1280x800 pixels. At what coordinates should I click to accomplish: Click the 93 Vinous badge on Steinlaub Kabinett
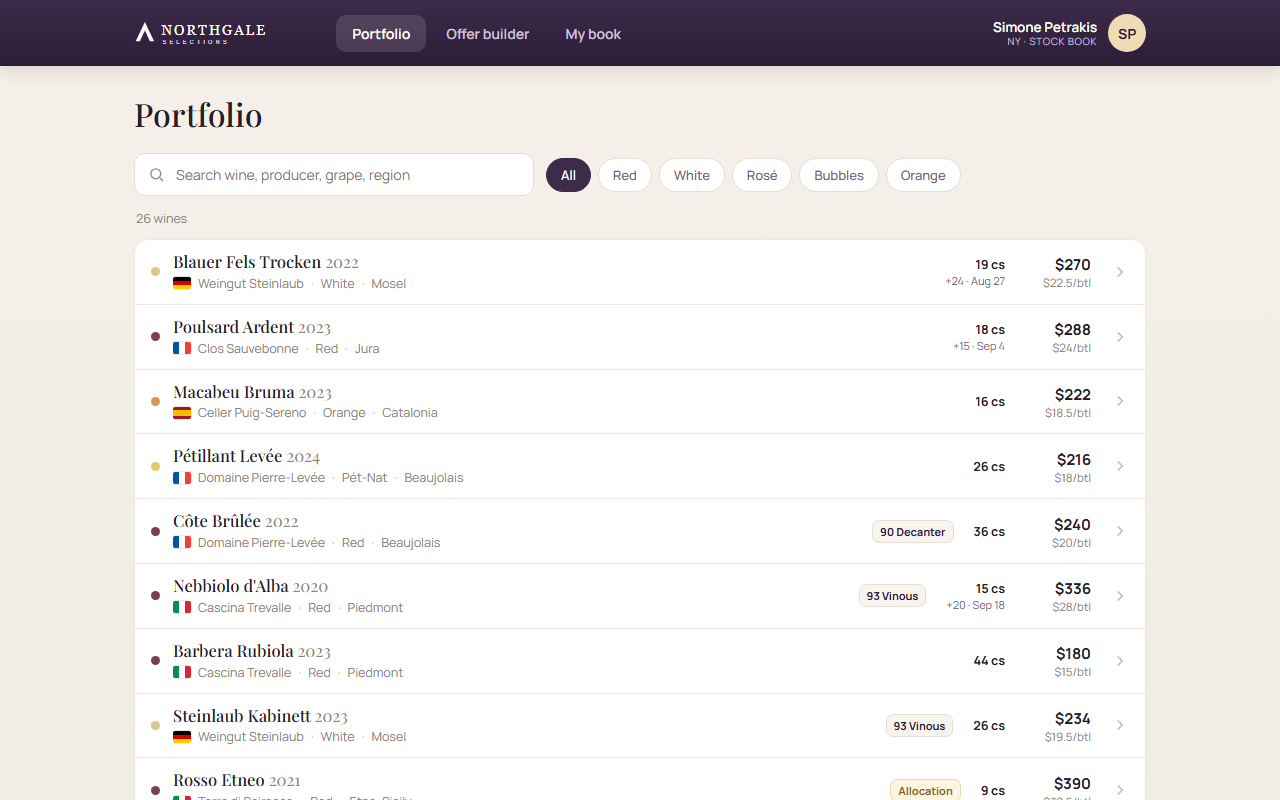coord(919,726)
